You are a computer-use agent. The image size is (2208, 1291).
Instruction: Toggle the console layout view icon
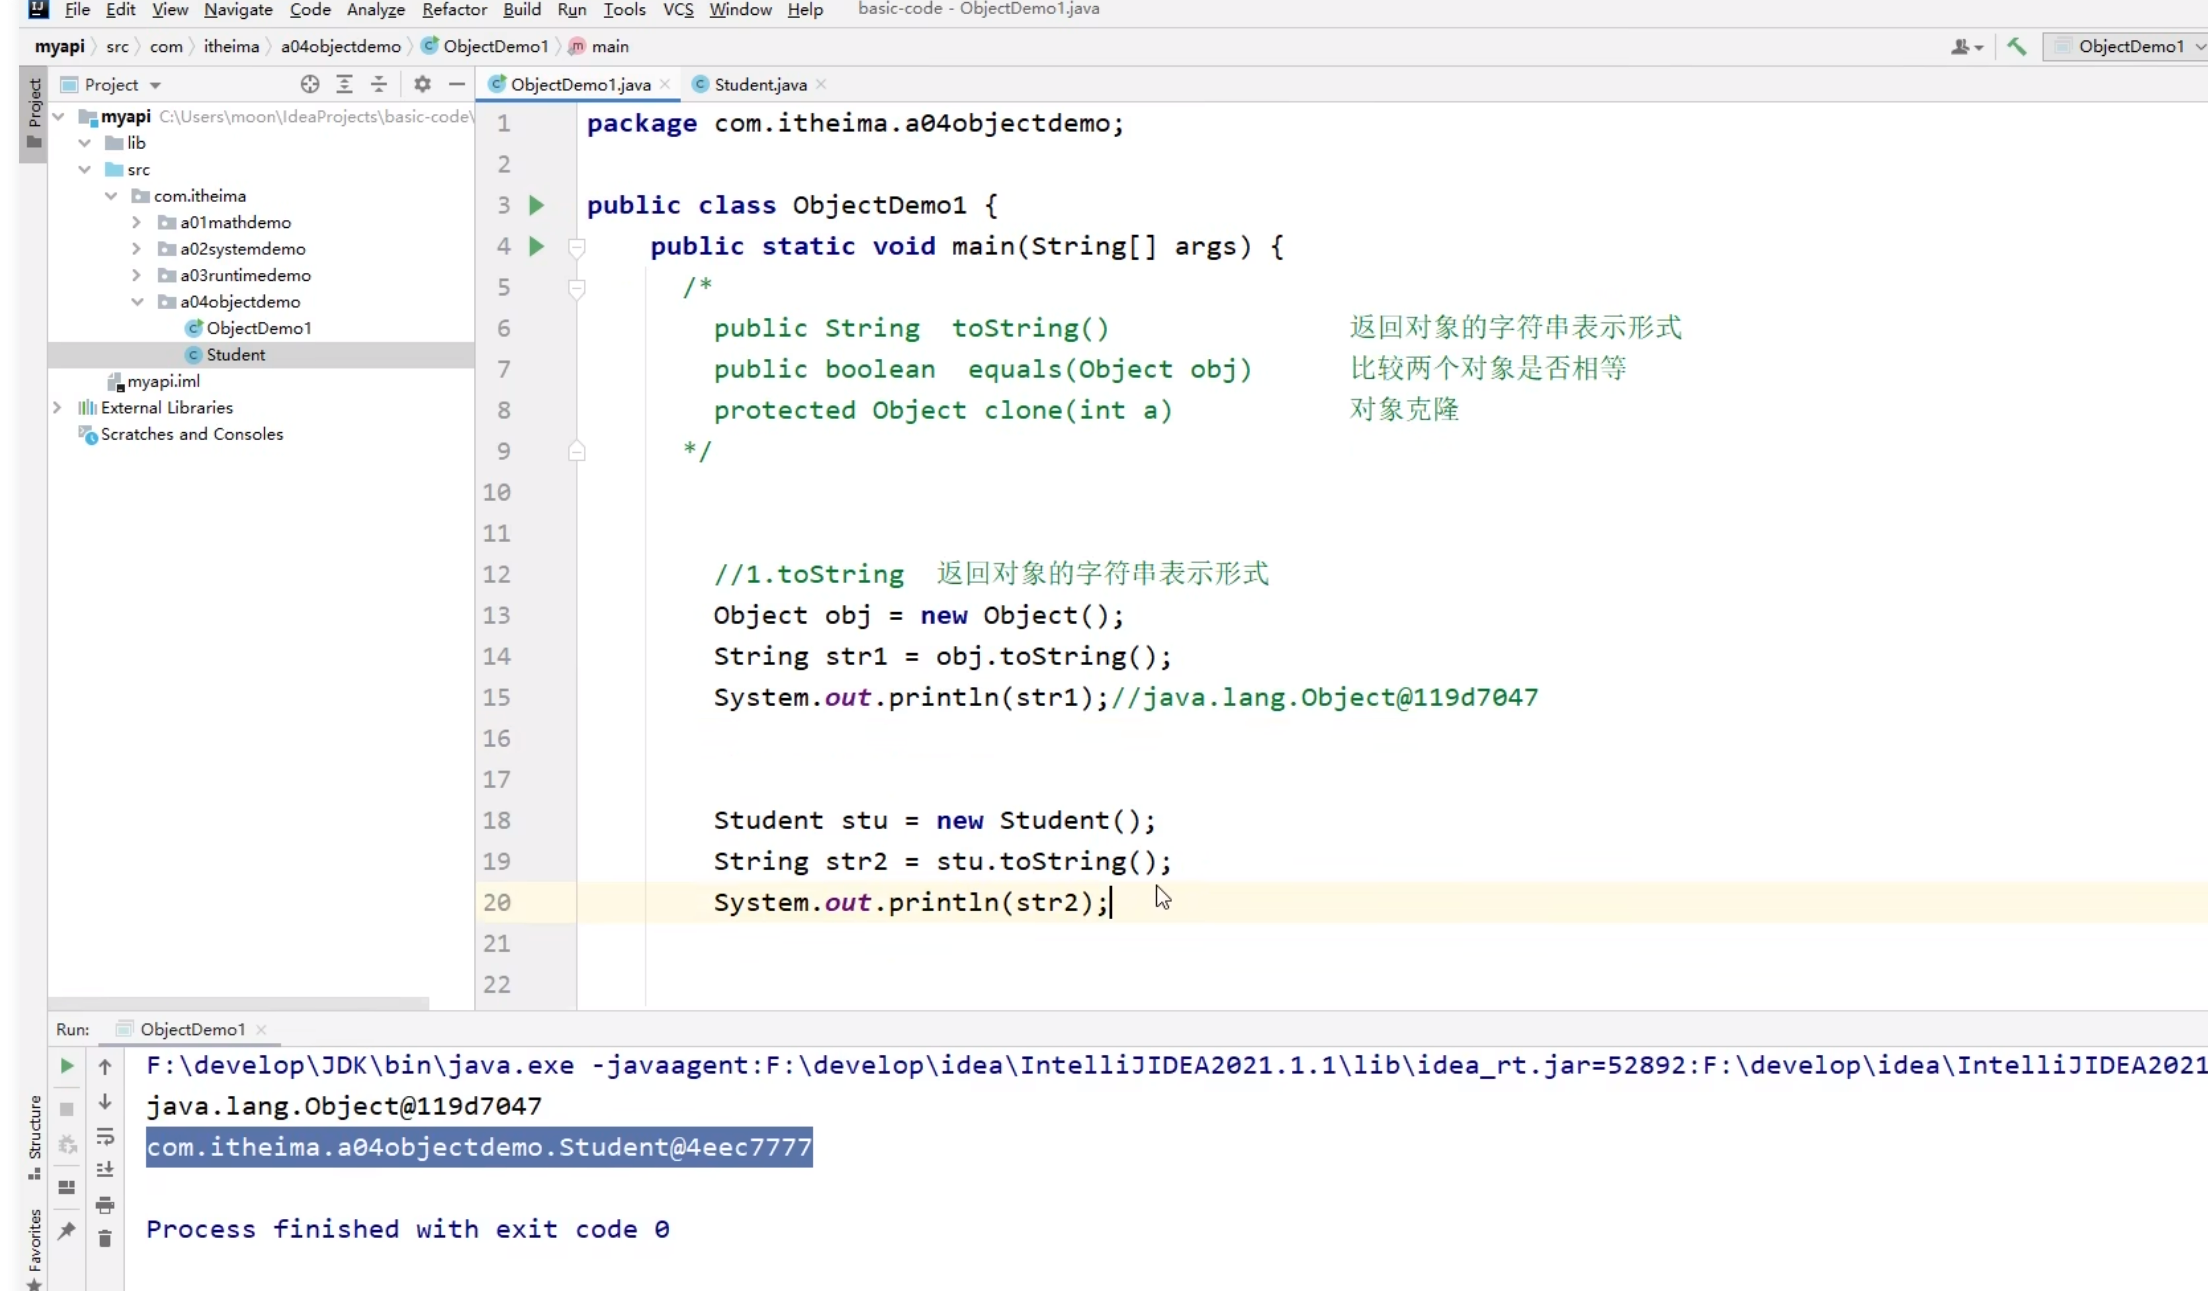66,1186
